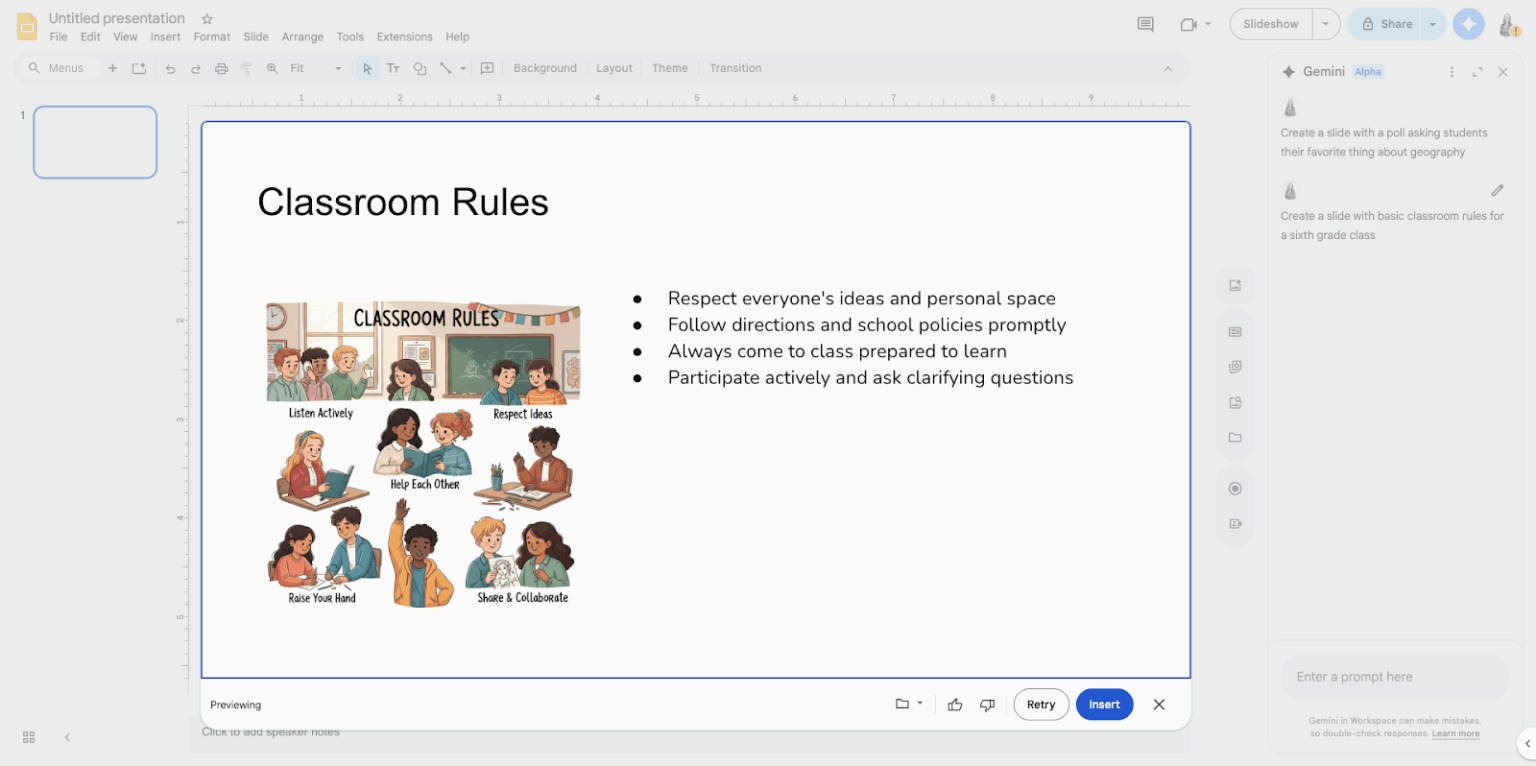This screenshot has height=766, width=1536.
Task: Insert the generated Classroom Rules slide
Action: click(1104, 704)
